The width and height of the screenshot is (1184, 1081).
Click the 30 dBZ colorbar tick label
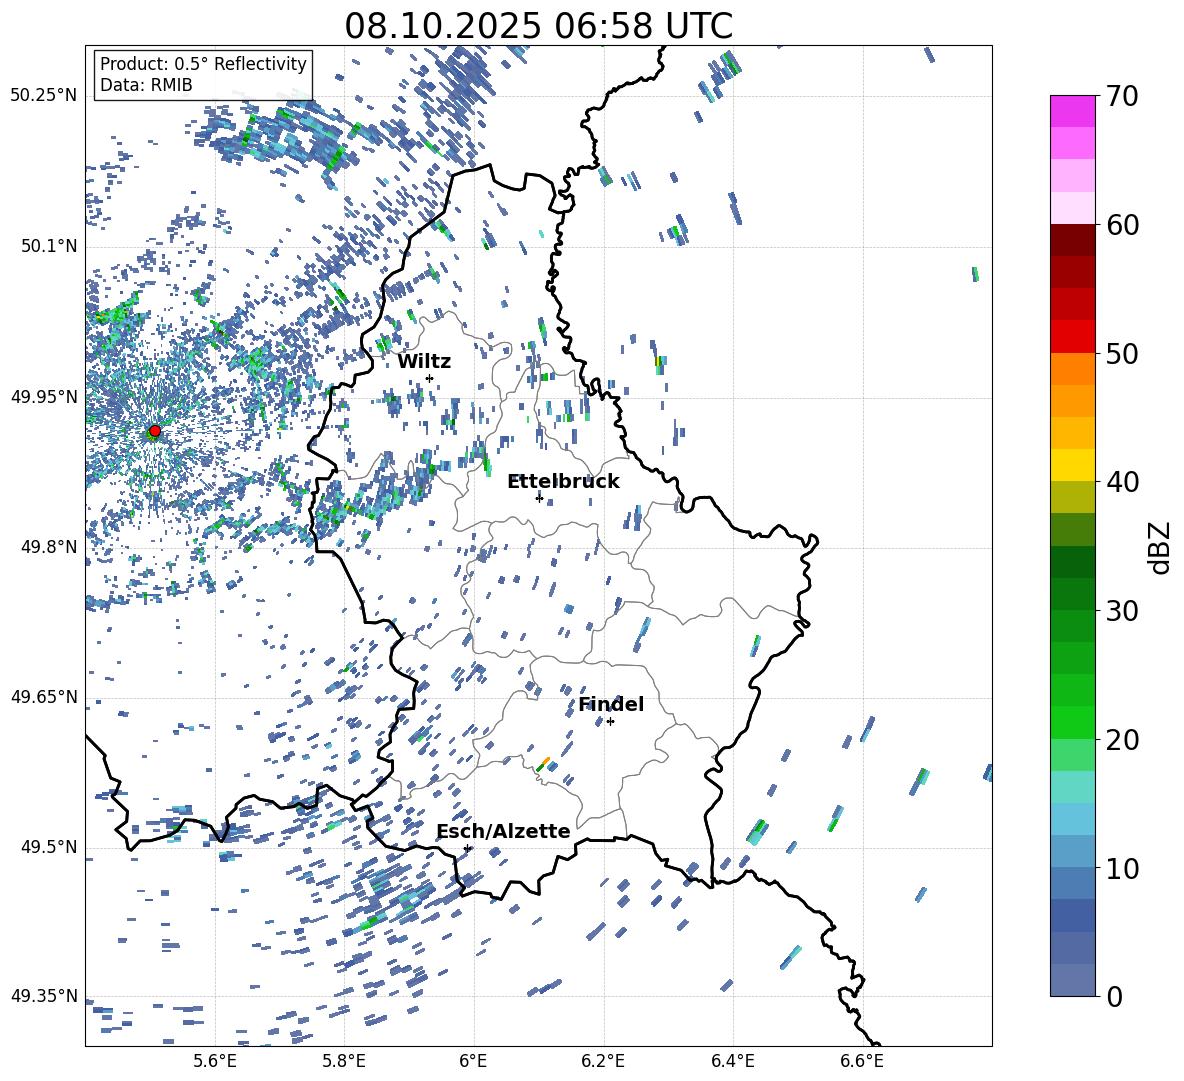tap(1122, 611)
